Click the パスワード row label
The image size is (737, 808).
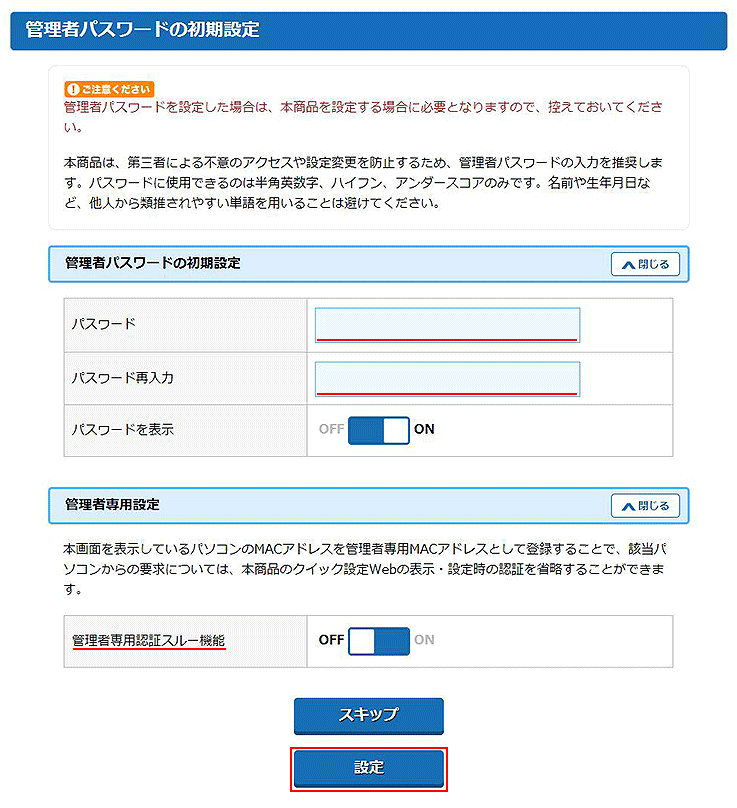point(104,325)
